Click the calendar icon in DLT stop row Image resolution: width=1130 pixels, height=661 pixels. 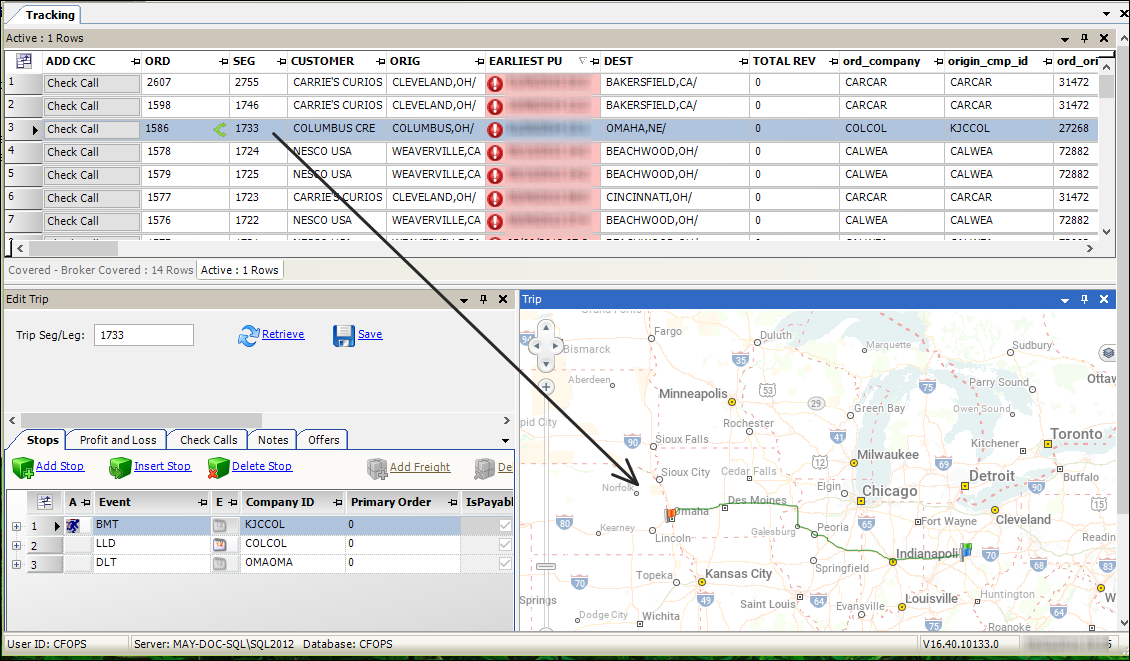pyautogui.click(x=220, y=564)
